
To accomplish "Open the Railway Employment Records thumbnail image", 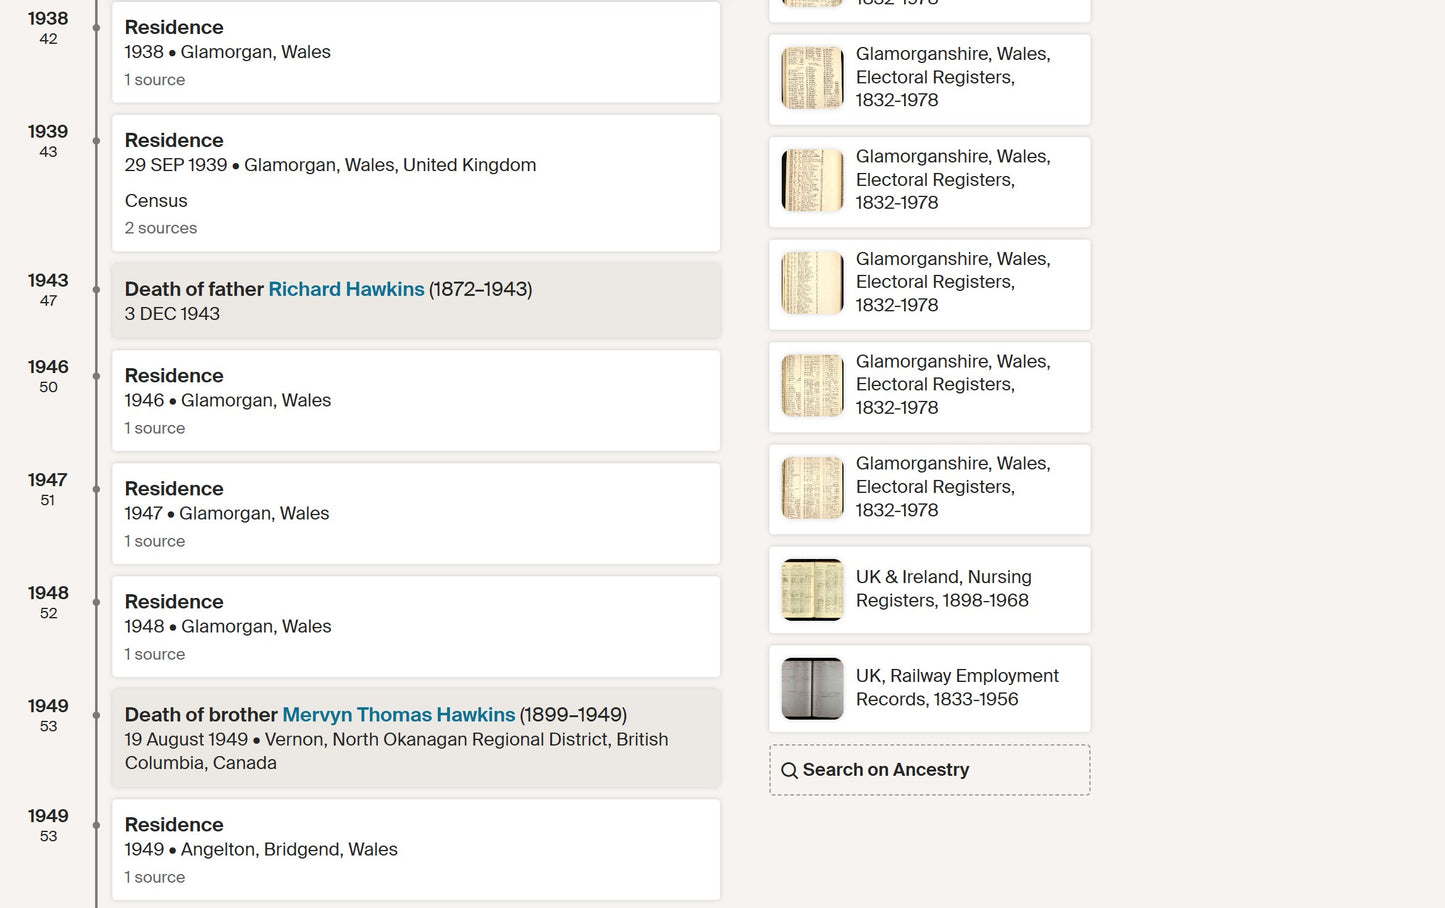I will click(812, 688).
